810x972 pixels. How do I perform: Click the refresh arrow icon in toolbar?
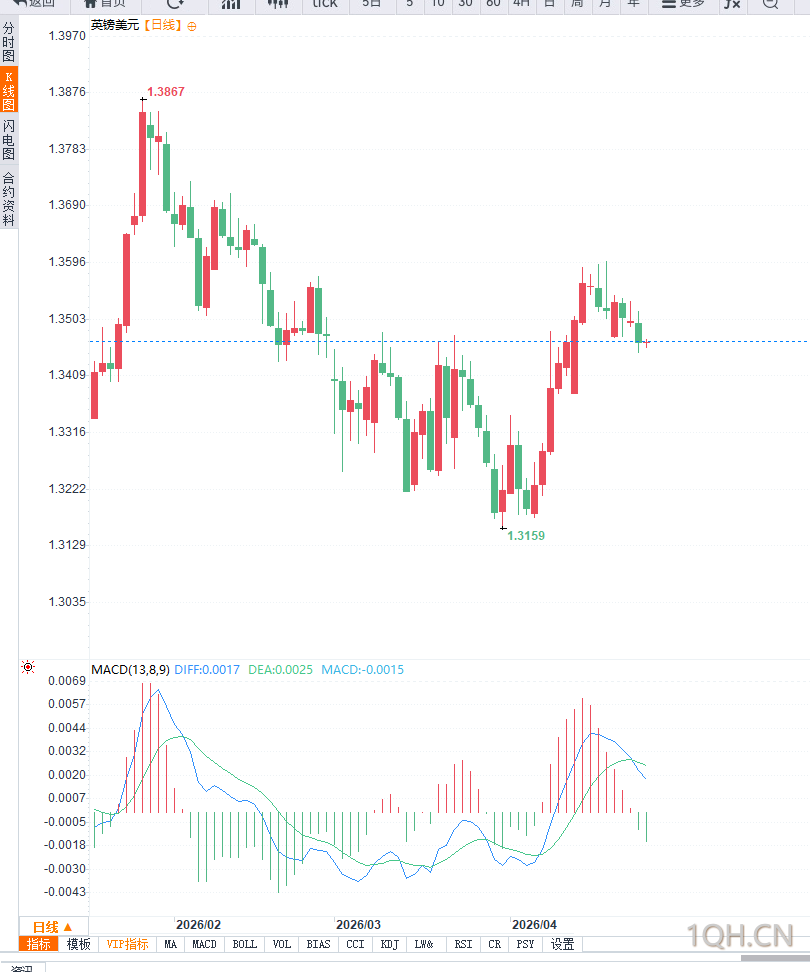click(175, 4)
